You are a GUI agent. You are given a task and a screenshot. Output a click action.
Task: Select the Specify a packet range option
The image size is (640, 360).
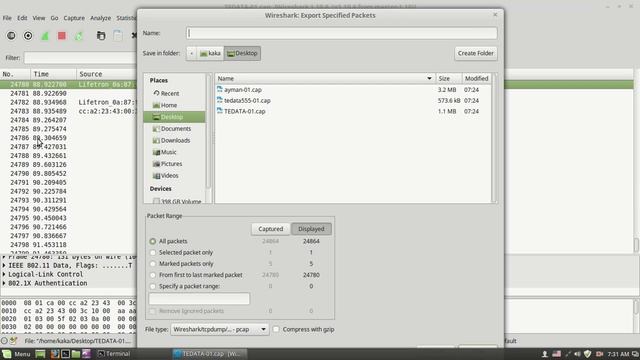tap(153, 286)
